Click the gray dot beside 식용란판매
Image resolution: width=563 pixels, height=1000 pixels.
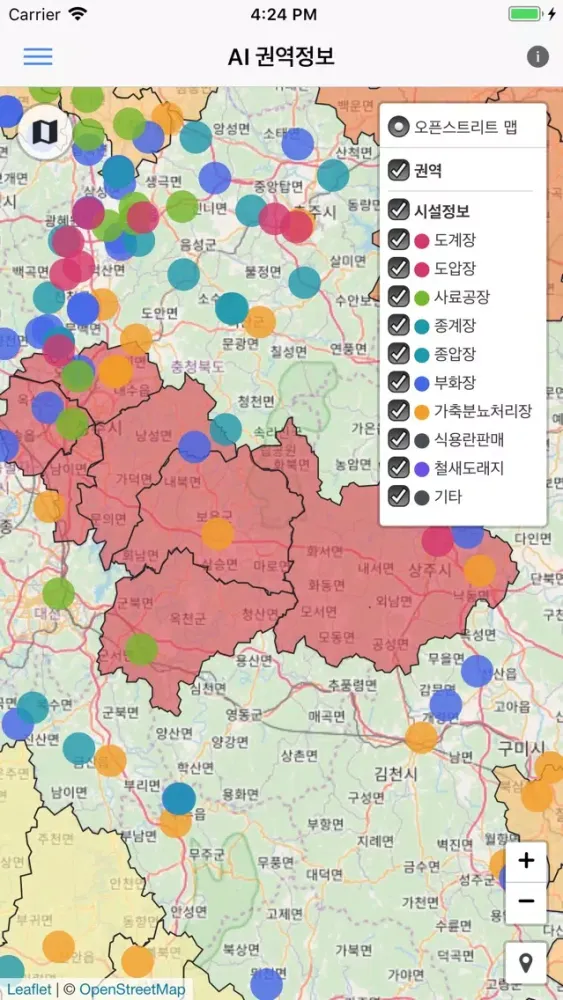click(x=421, y=440)
